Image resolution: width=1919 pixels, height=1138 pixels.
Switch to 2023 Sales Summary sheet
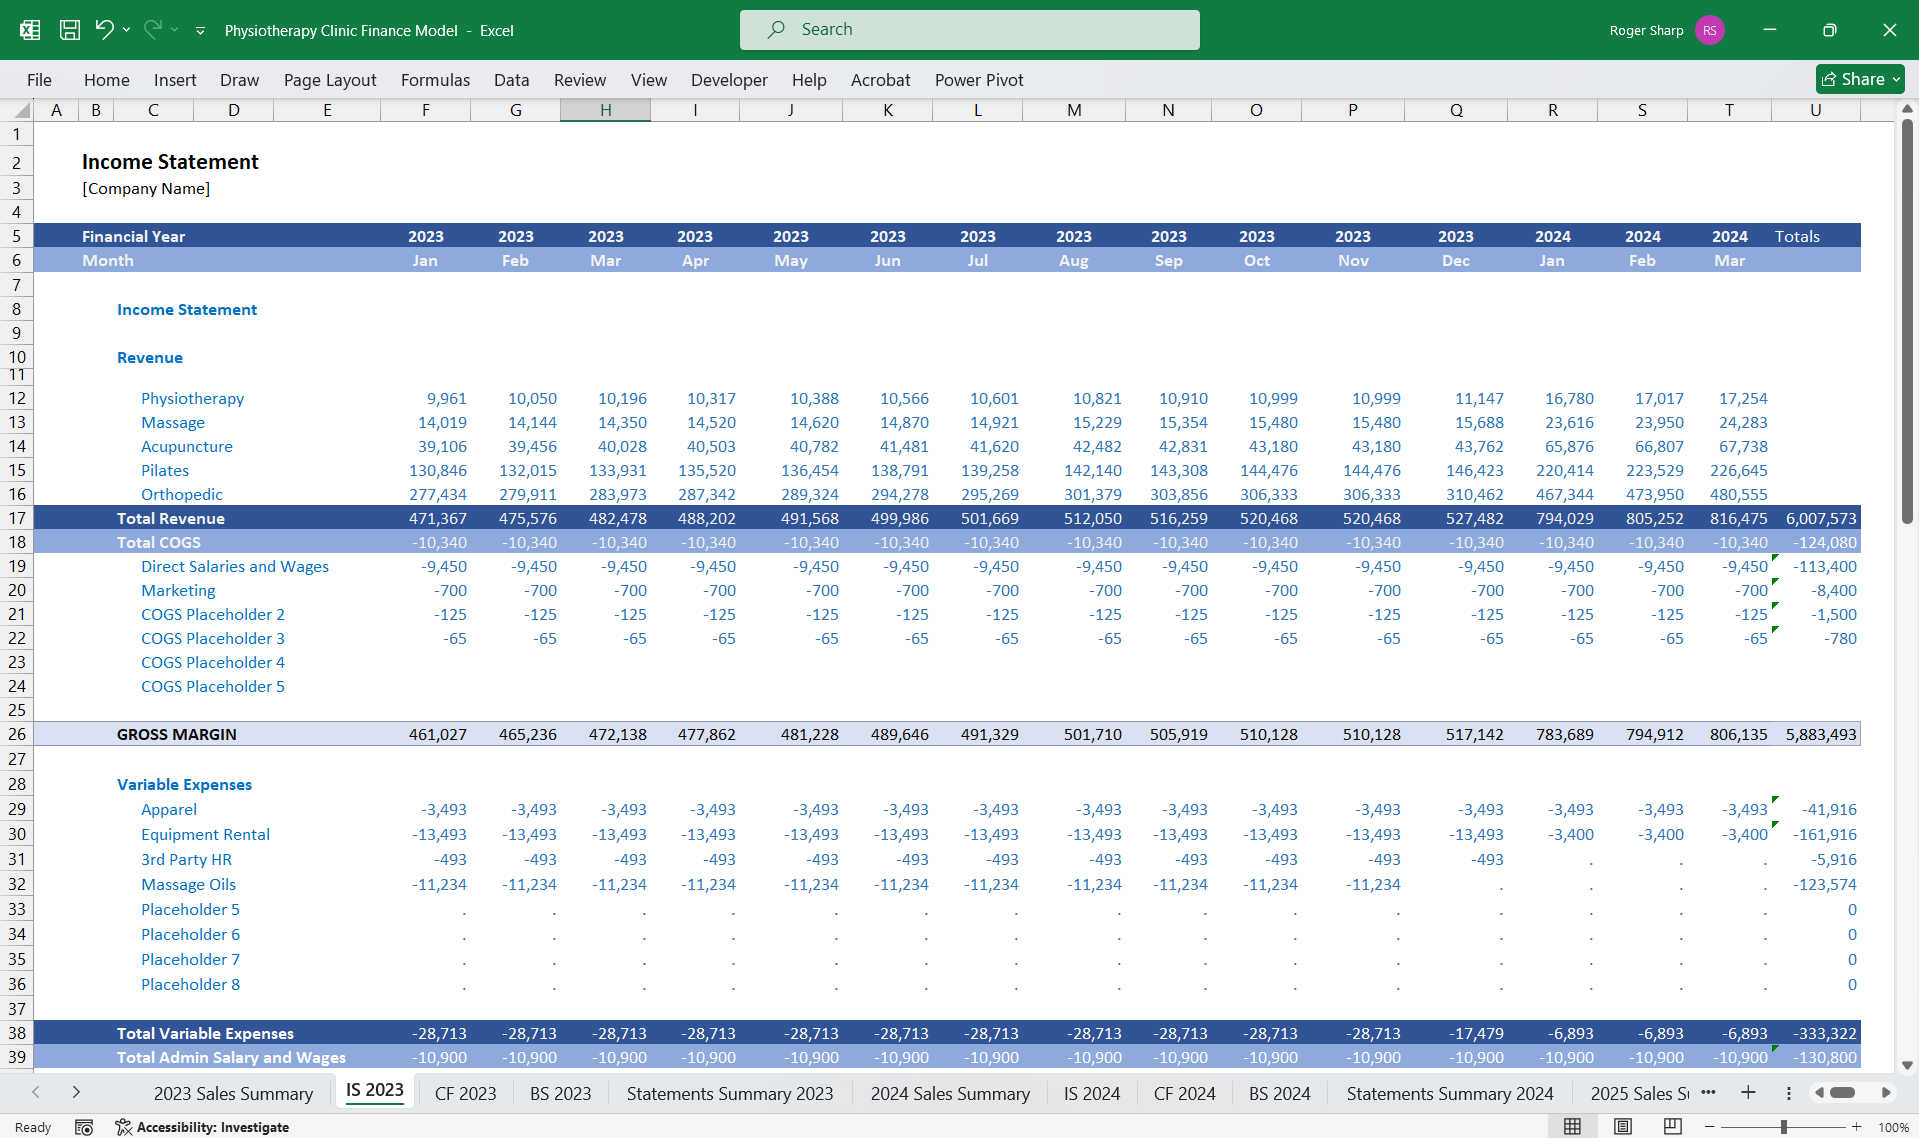(x=233, y=1094)
